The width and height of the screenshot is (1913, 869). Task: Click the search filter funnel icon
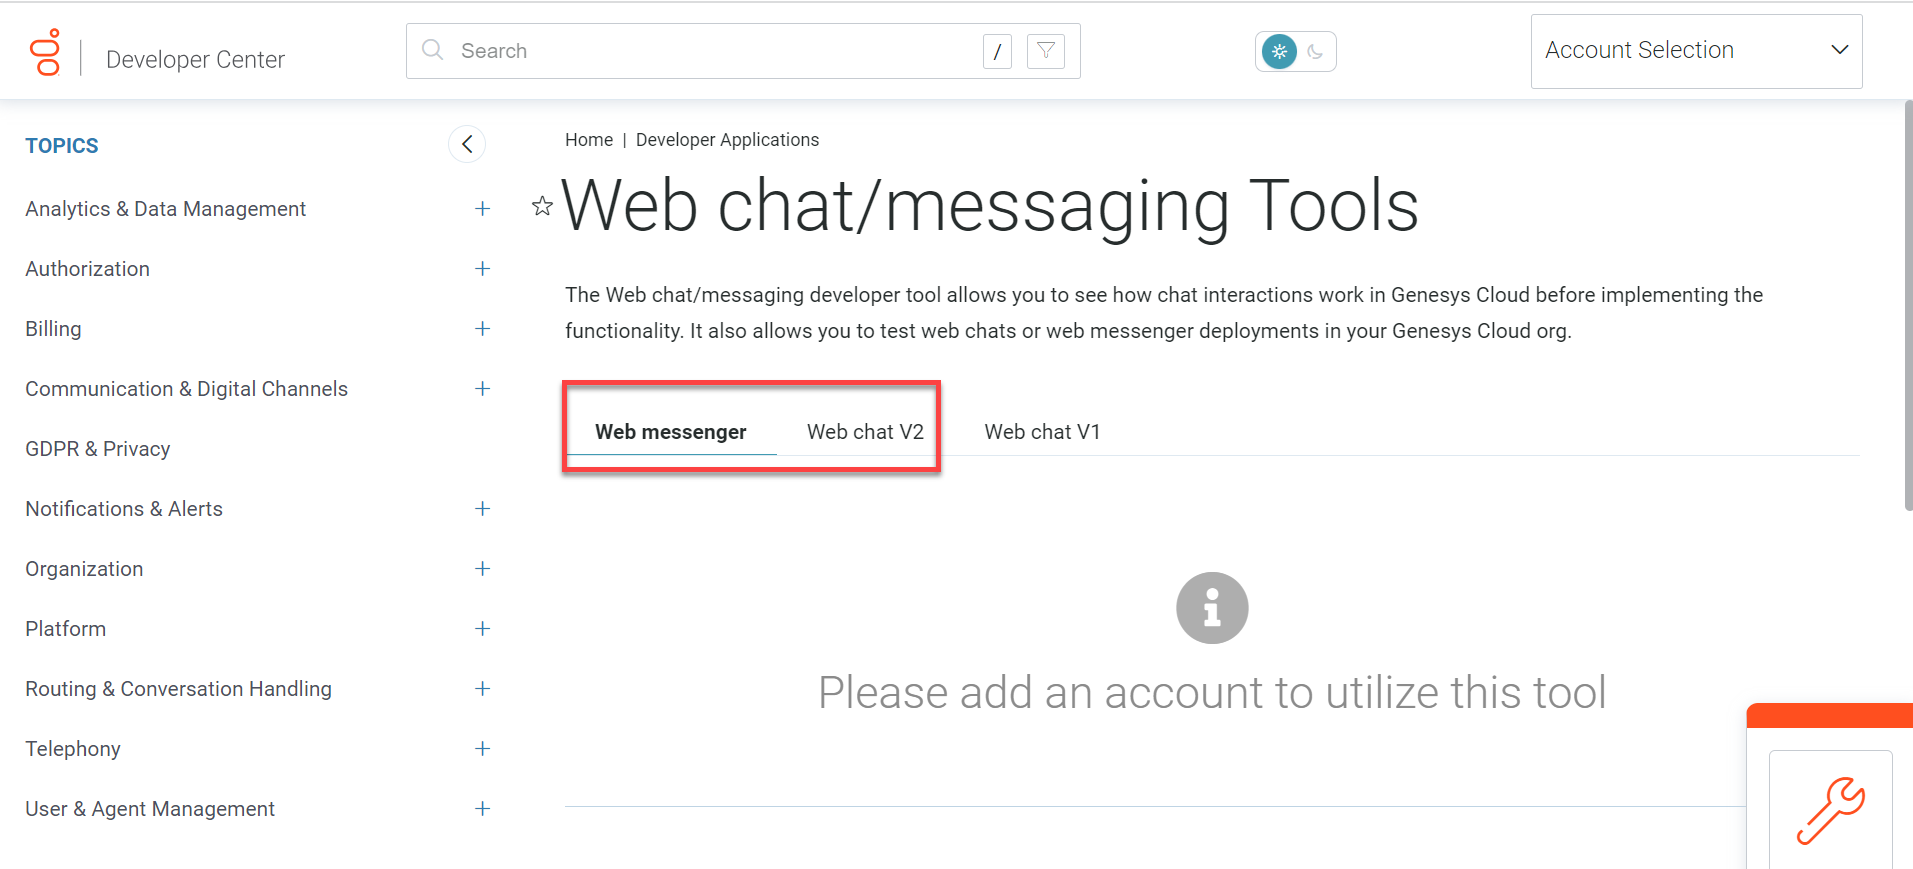[x=1045, y=51]
